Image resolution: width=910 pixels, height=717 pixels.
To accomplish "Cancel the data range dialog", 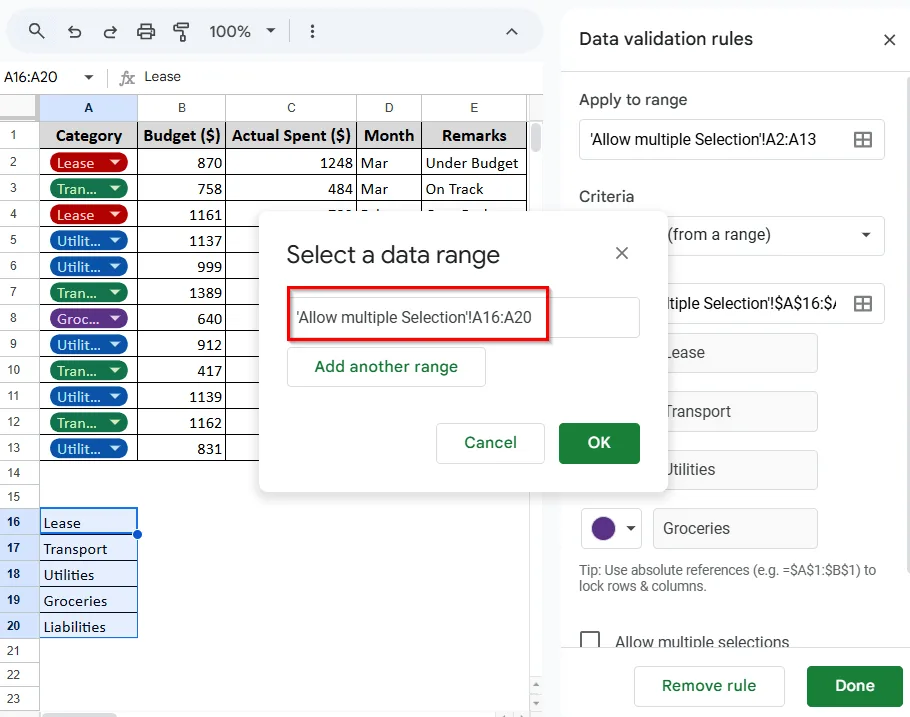I will [x=490, y=443].
